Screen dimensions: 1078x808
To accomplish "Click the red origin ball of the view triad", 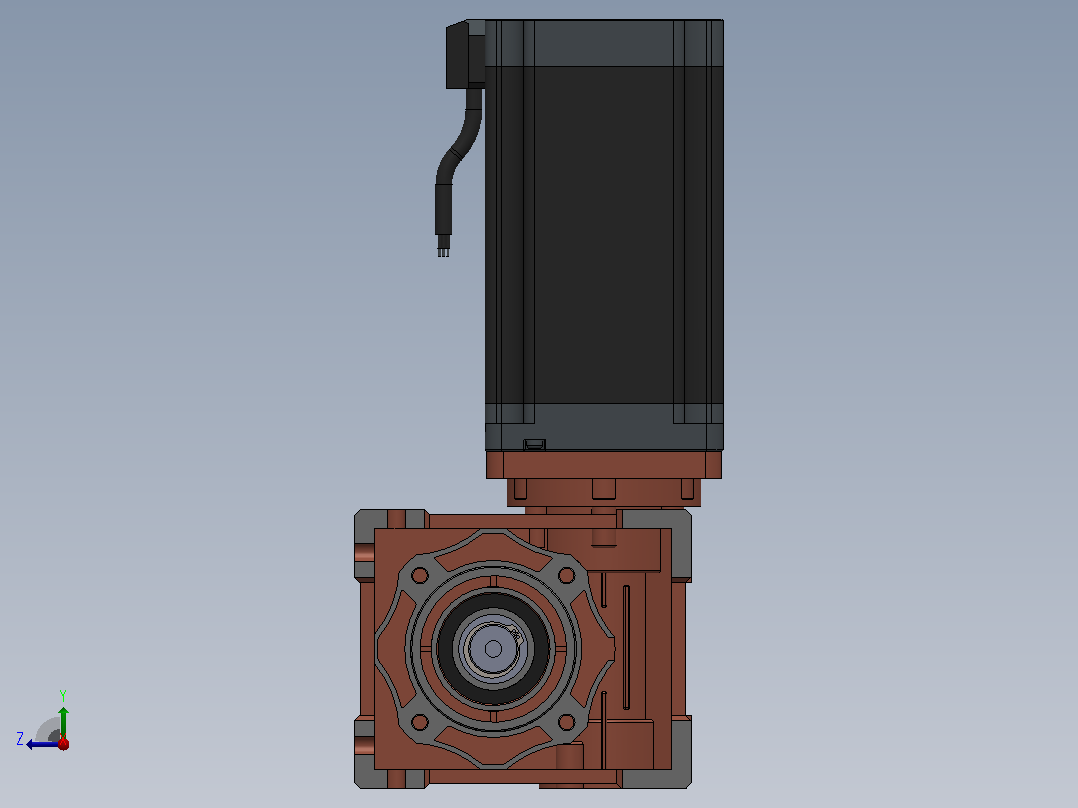I will pos(63,743).
